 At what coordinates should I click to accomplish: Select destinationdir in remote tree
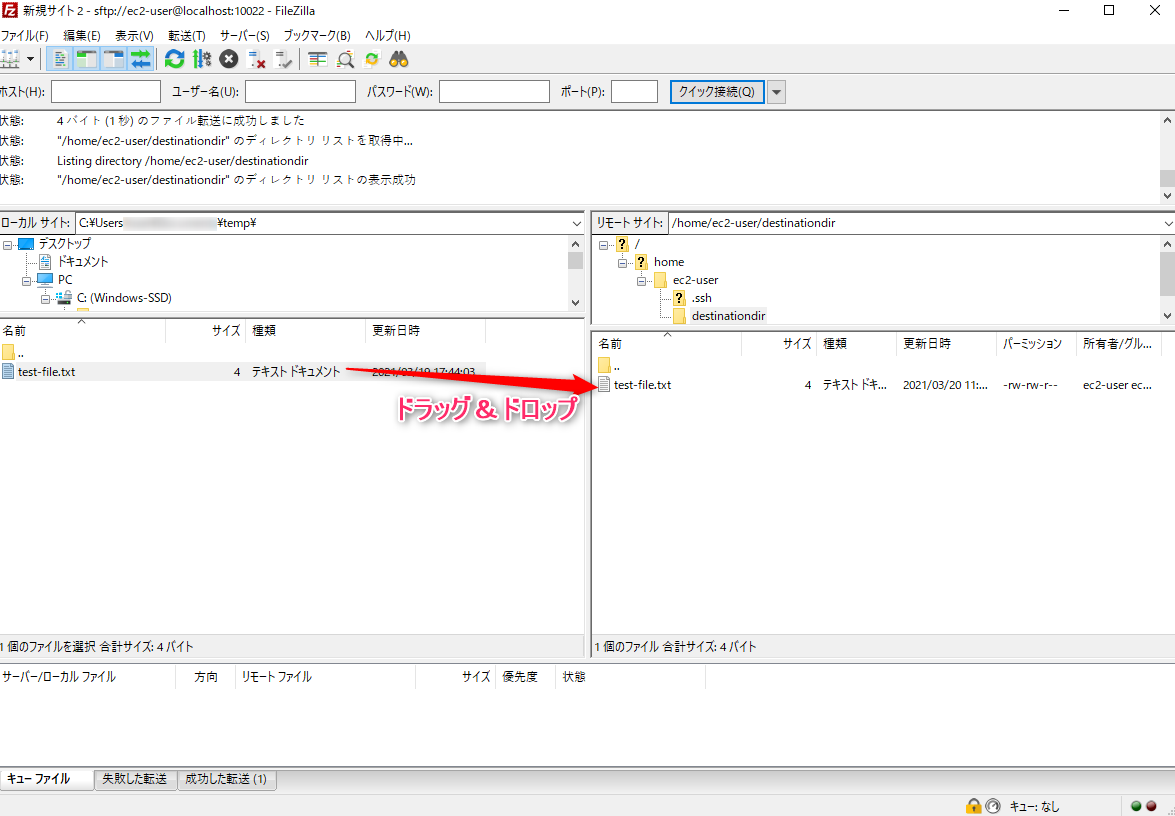click(x=728, y=316)
